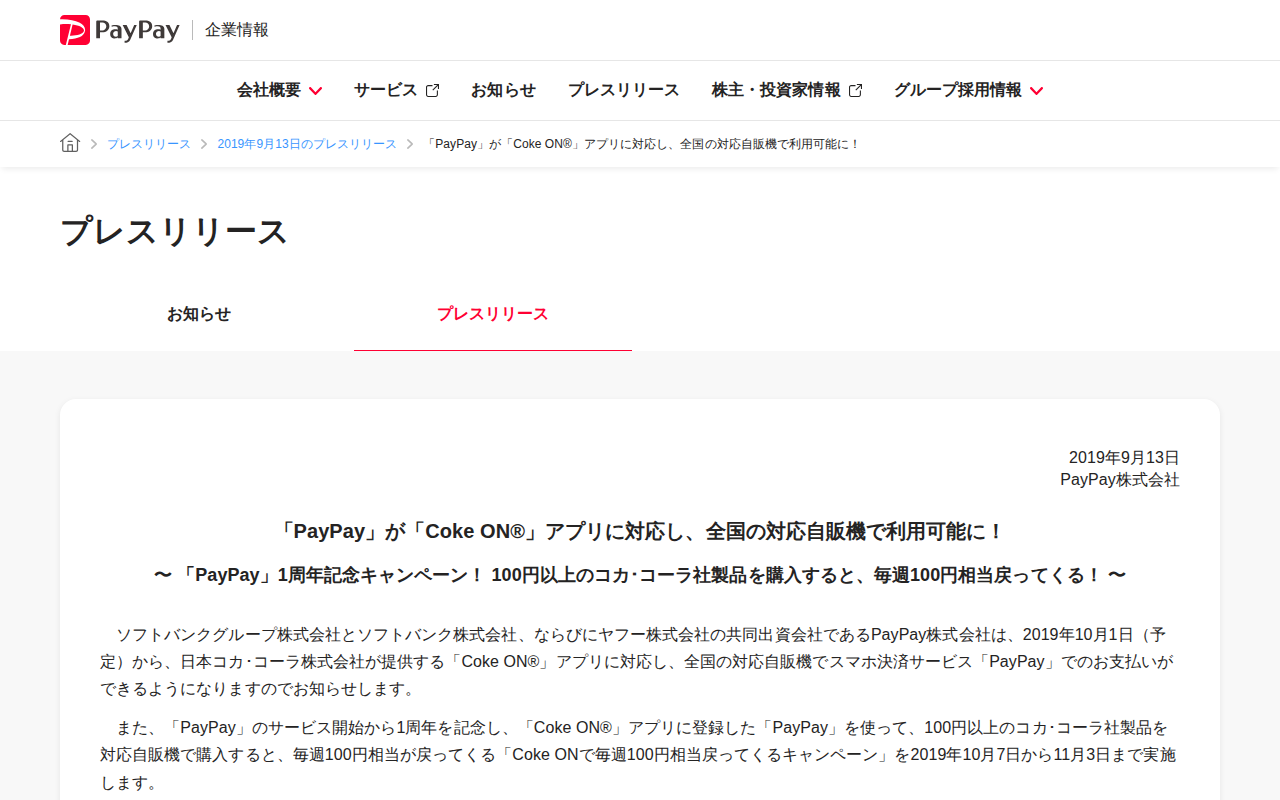Click the PayPay株式会社 company name text

click(x=1120, y=480)
